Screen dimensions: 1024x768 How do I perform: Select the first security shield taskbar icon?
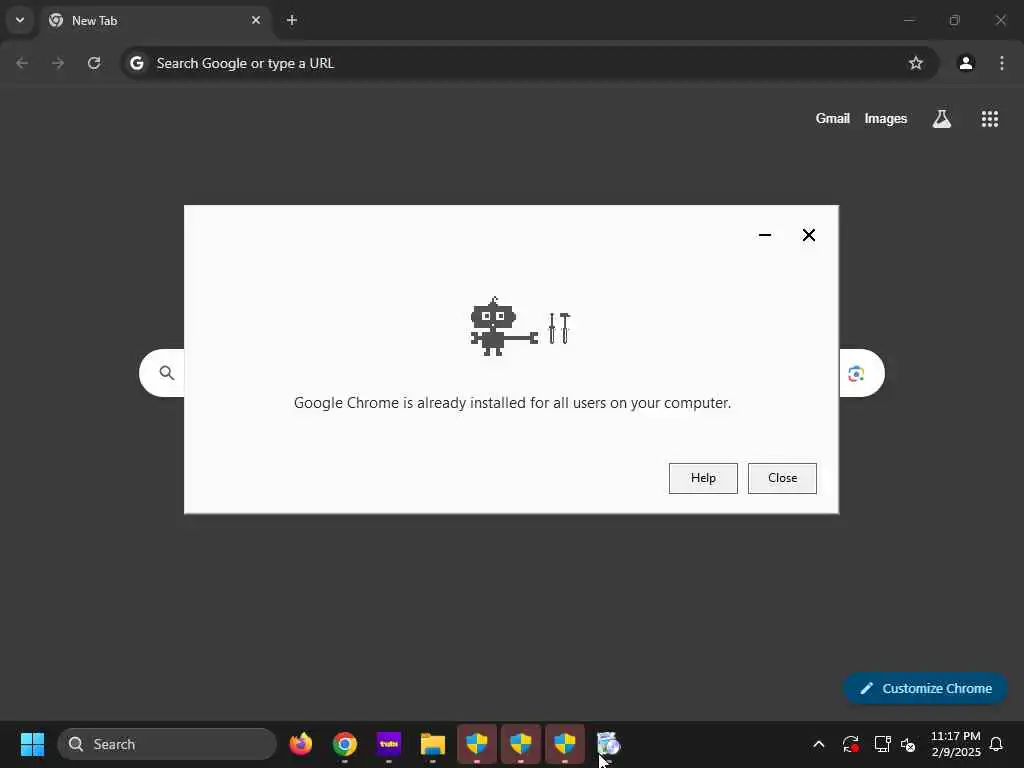(x=477, y=744)
